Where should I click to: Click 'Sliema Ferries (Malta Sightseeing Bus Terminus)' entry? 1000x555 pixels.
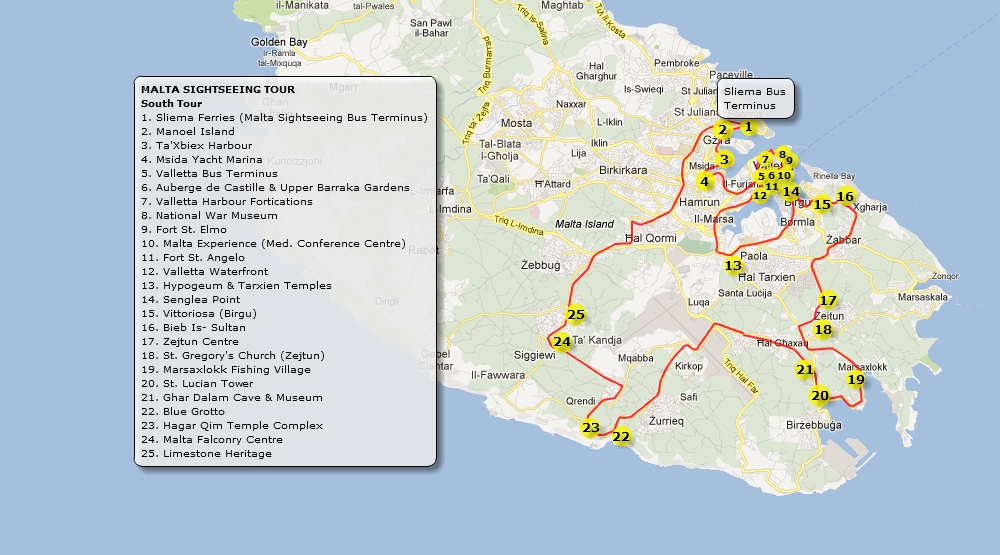(x=284, y=117)
